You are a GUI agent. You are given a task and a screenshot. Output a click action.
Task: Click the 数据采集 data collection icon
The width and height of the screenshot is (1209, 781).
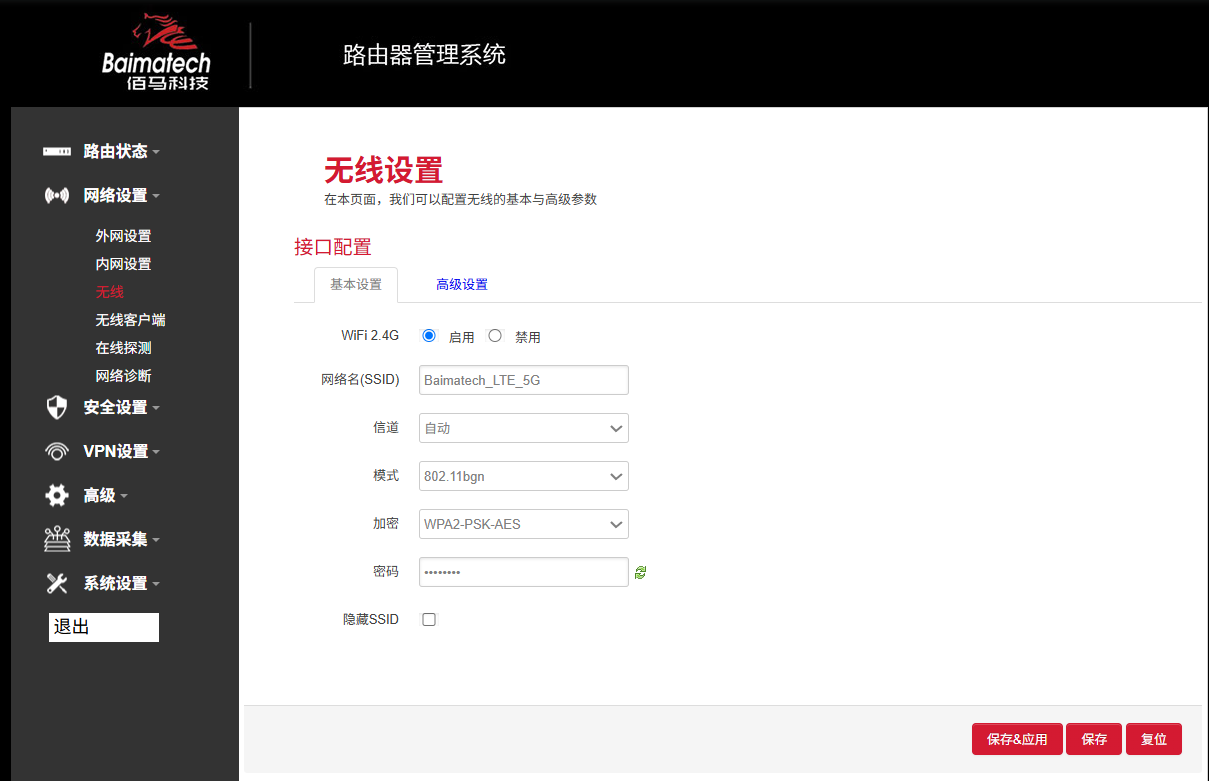click(56, 539)
